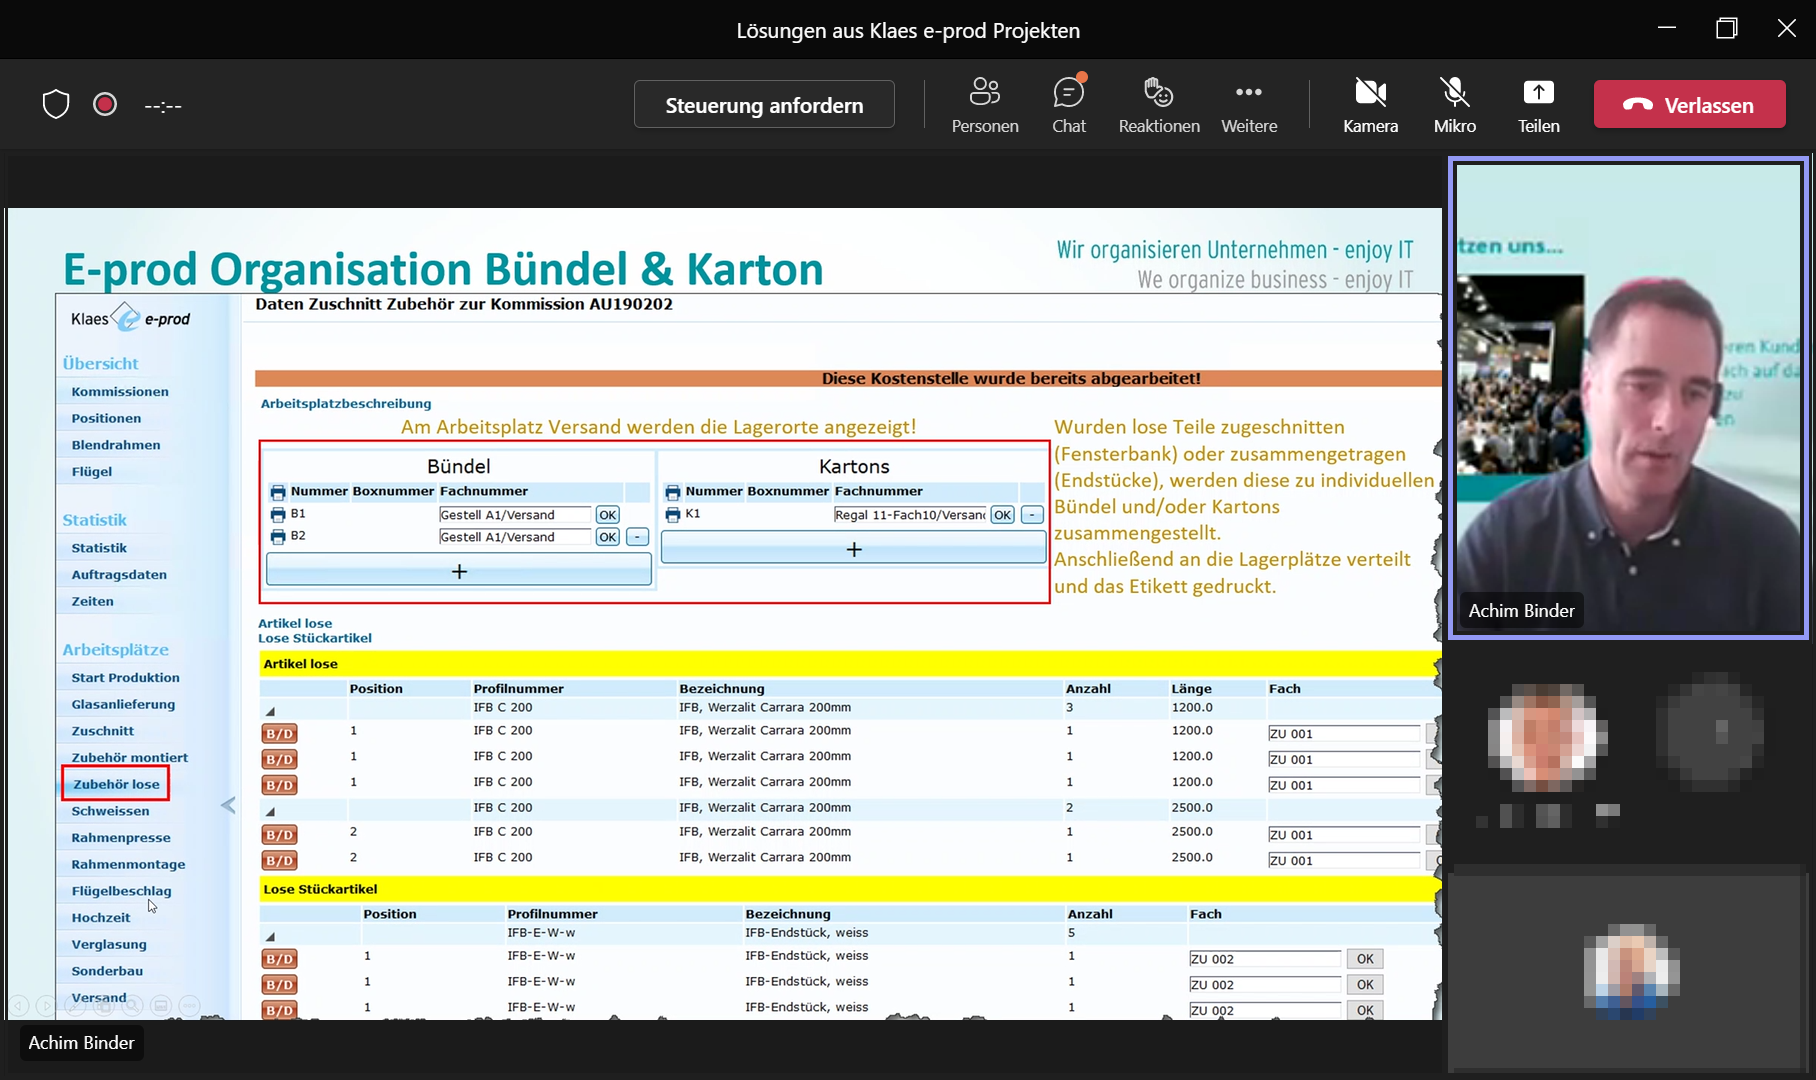Open Auftragsdaten in the sidebar
This screenshot has height=1080, width=1816.
click(x=119, y=575)
